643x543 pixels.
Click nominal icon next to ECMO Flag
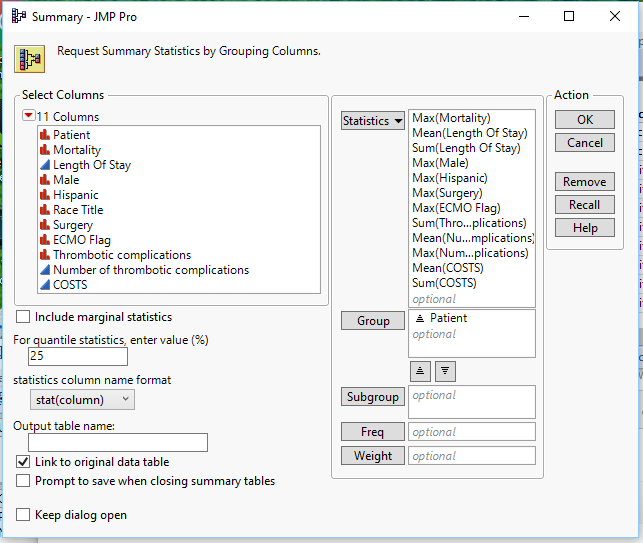tap(45, 240)
